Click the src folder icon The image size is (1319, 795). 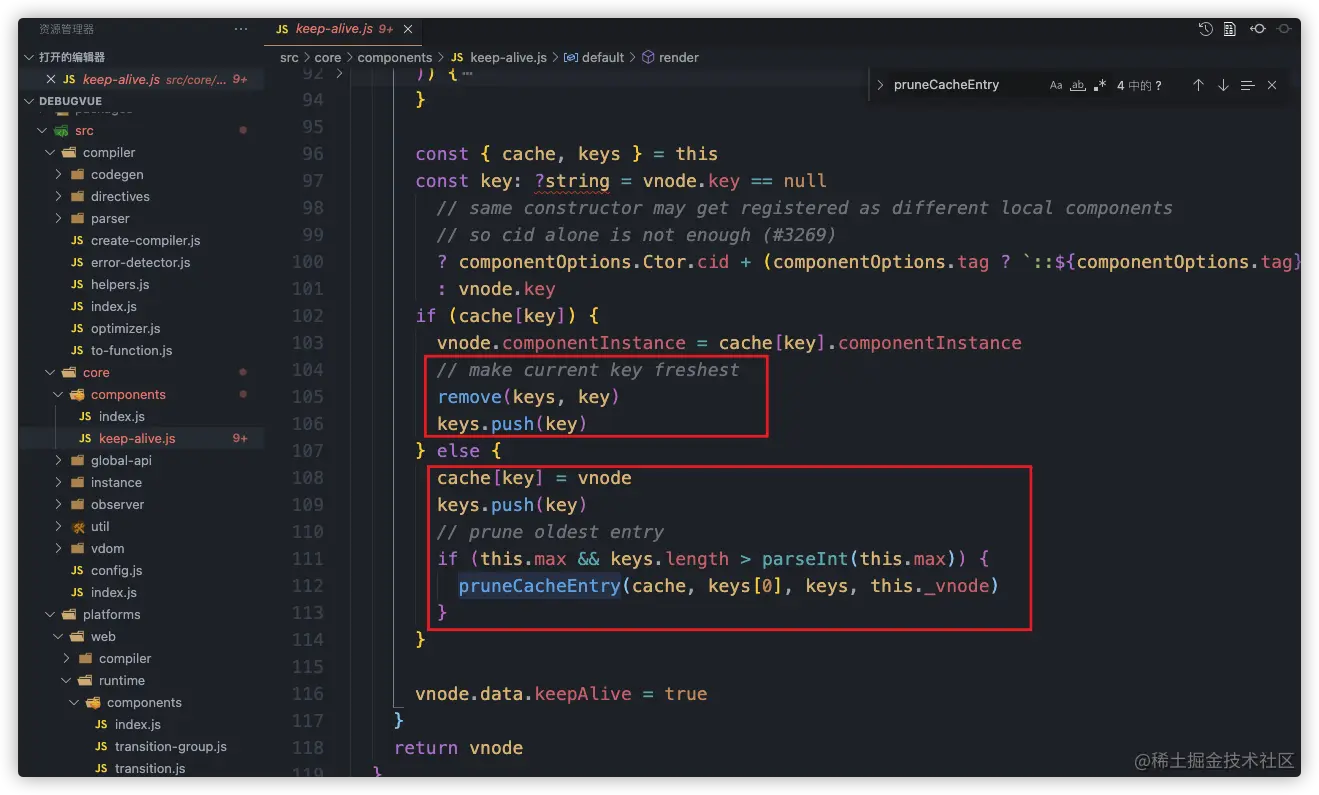[62, 131]
